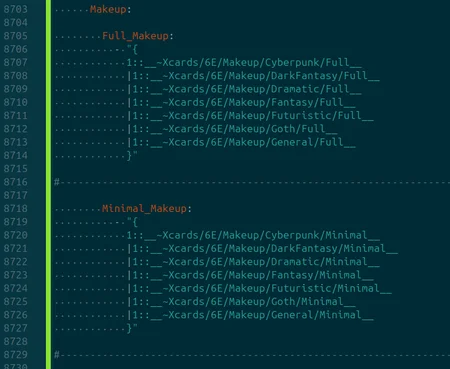Place cursor in General/Full path line

pos(242,142)
